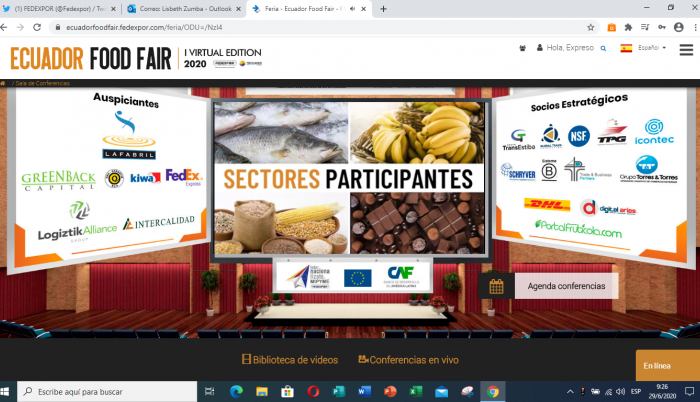Screen dimensions: 700x402
Task: Click the Spanish flag icon
Action: 626,48
